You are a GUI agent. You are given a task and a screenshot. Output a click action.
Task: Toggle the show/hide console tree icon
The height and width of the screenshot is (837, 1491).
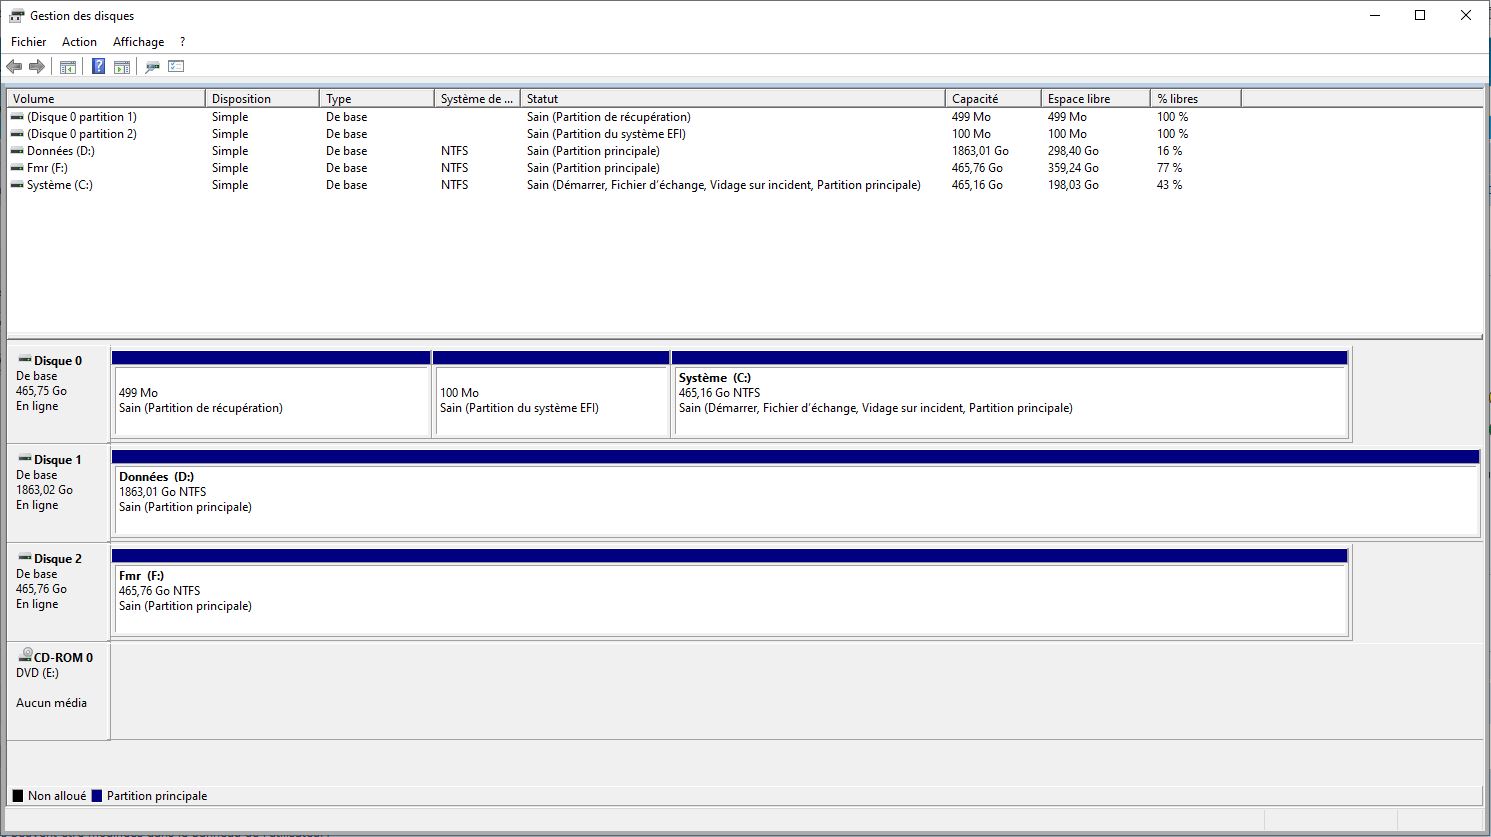click(68, 67)
